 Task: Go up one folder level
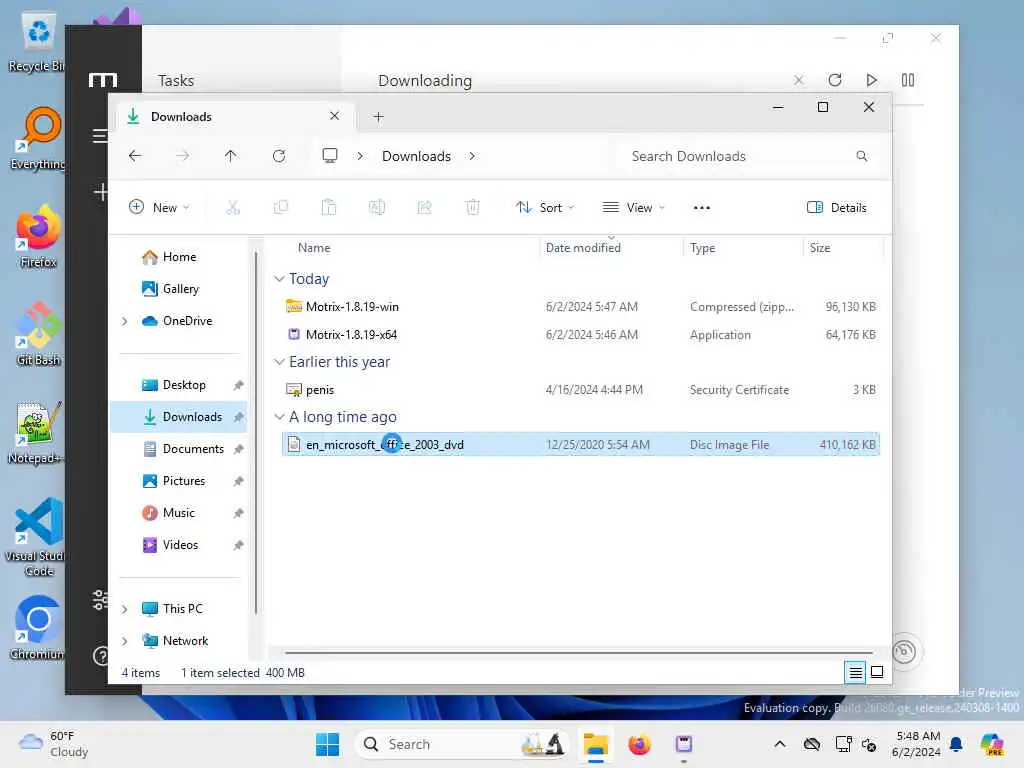[x=231, y=156]
